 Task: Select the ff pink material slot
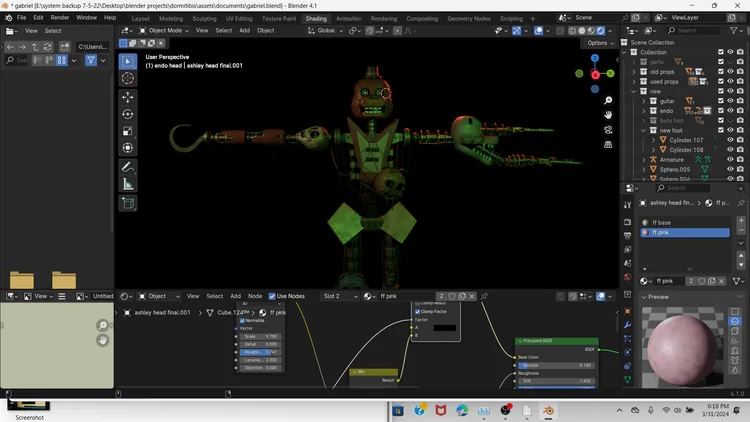pos(684,233)
